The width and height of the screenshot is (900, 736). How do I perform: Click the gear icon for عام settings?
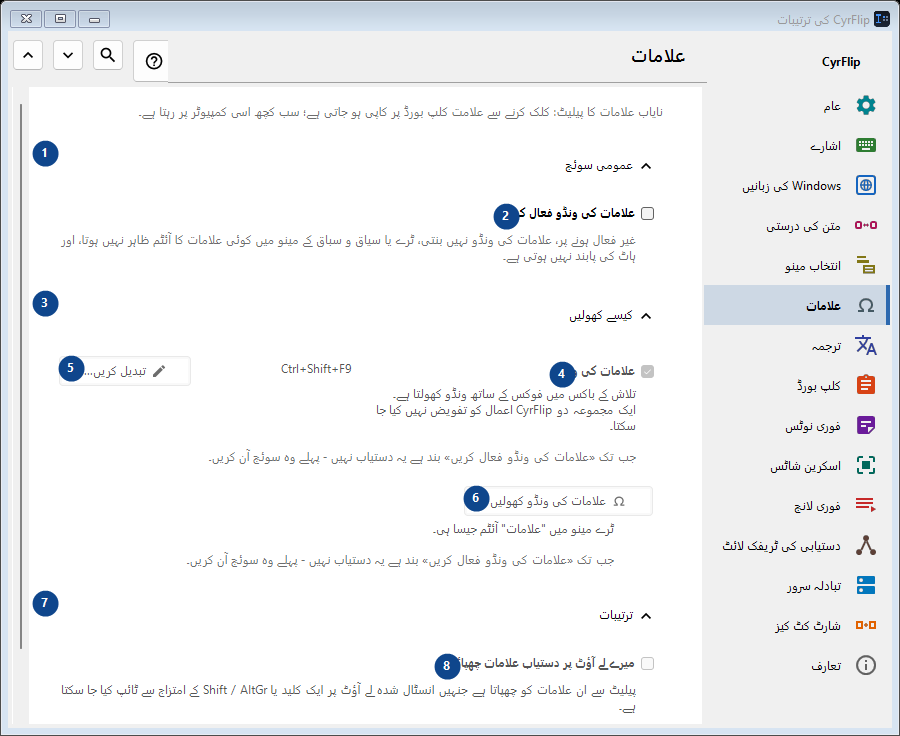[x=866, y=106]
